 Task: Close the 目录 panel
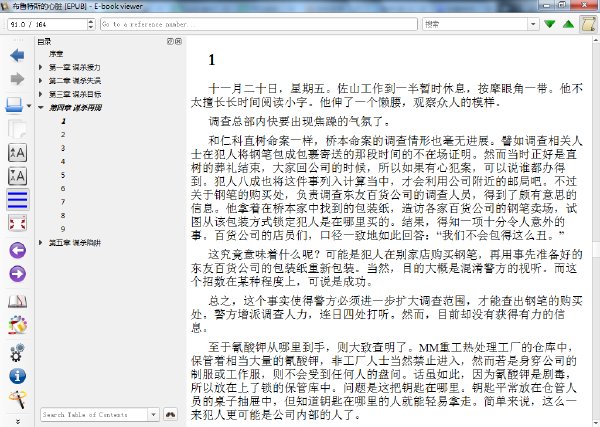pyautogui.click(x=178, y=41)
